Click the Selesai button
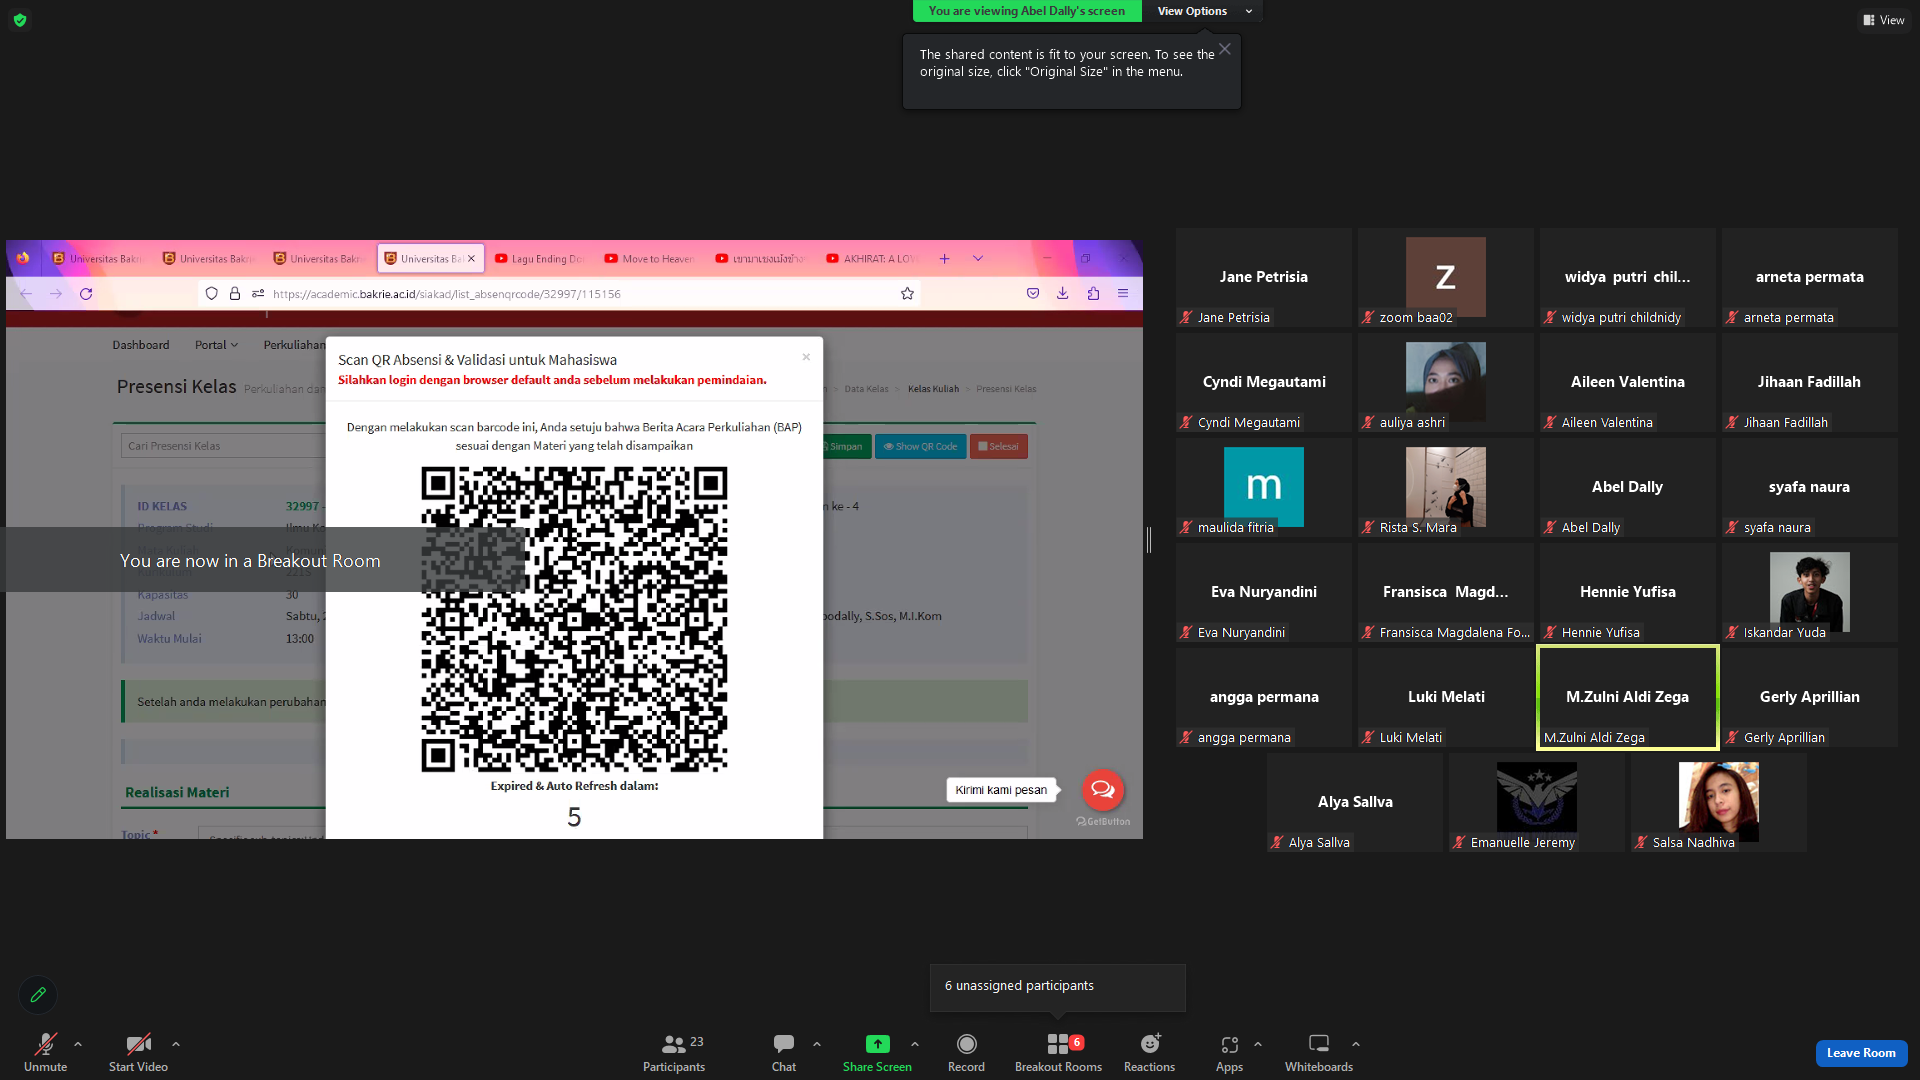This screenshot has height=1080, width=1920. [998, 447]
